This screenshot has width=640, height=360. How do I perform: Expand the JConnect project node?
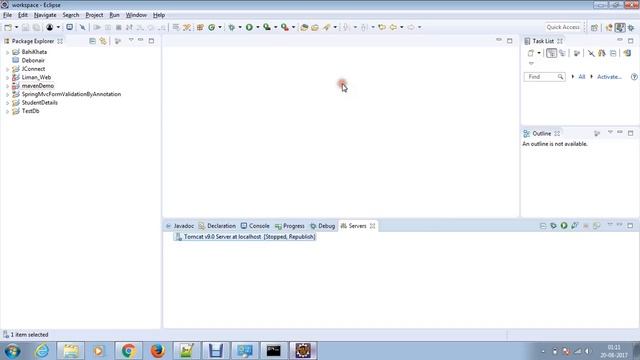[7, 69]
